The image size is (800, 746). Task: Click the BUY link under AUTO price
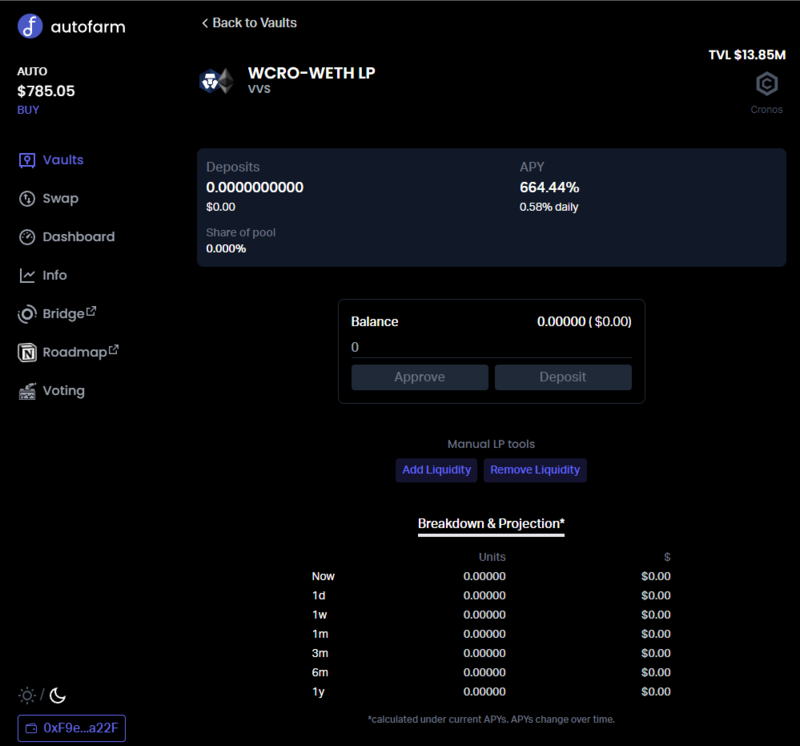[x=28, y=110]
